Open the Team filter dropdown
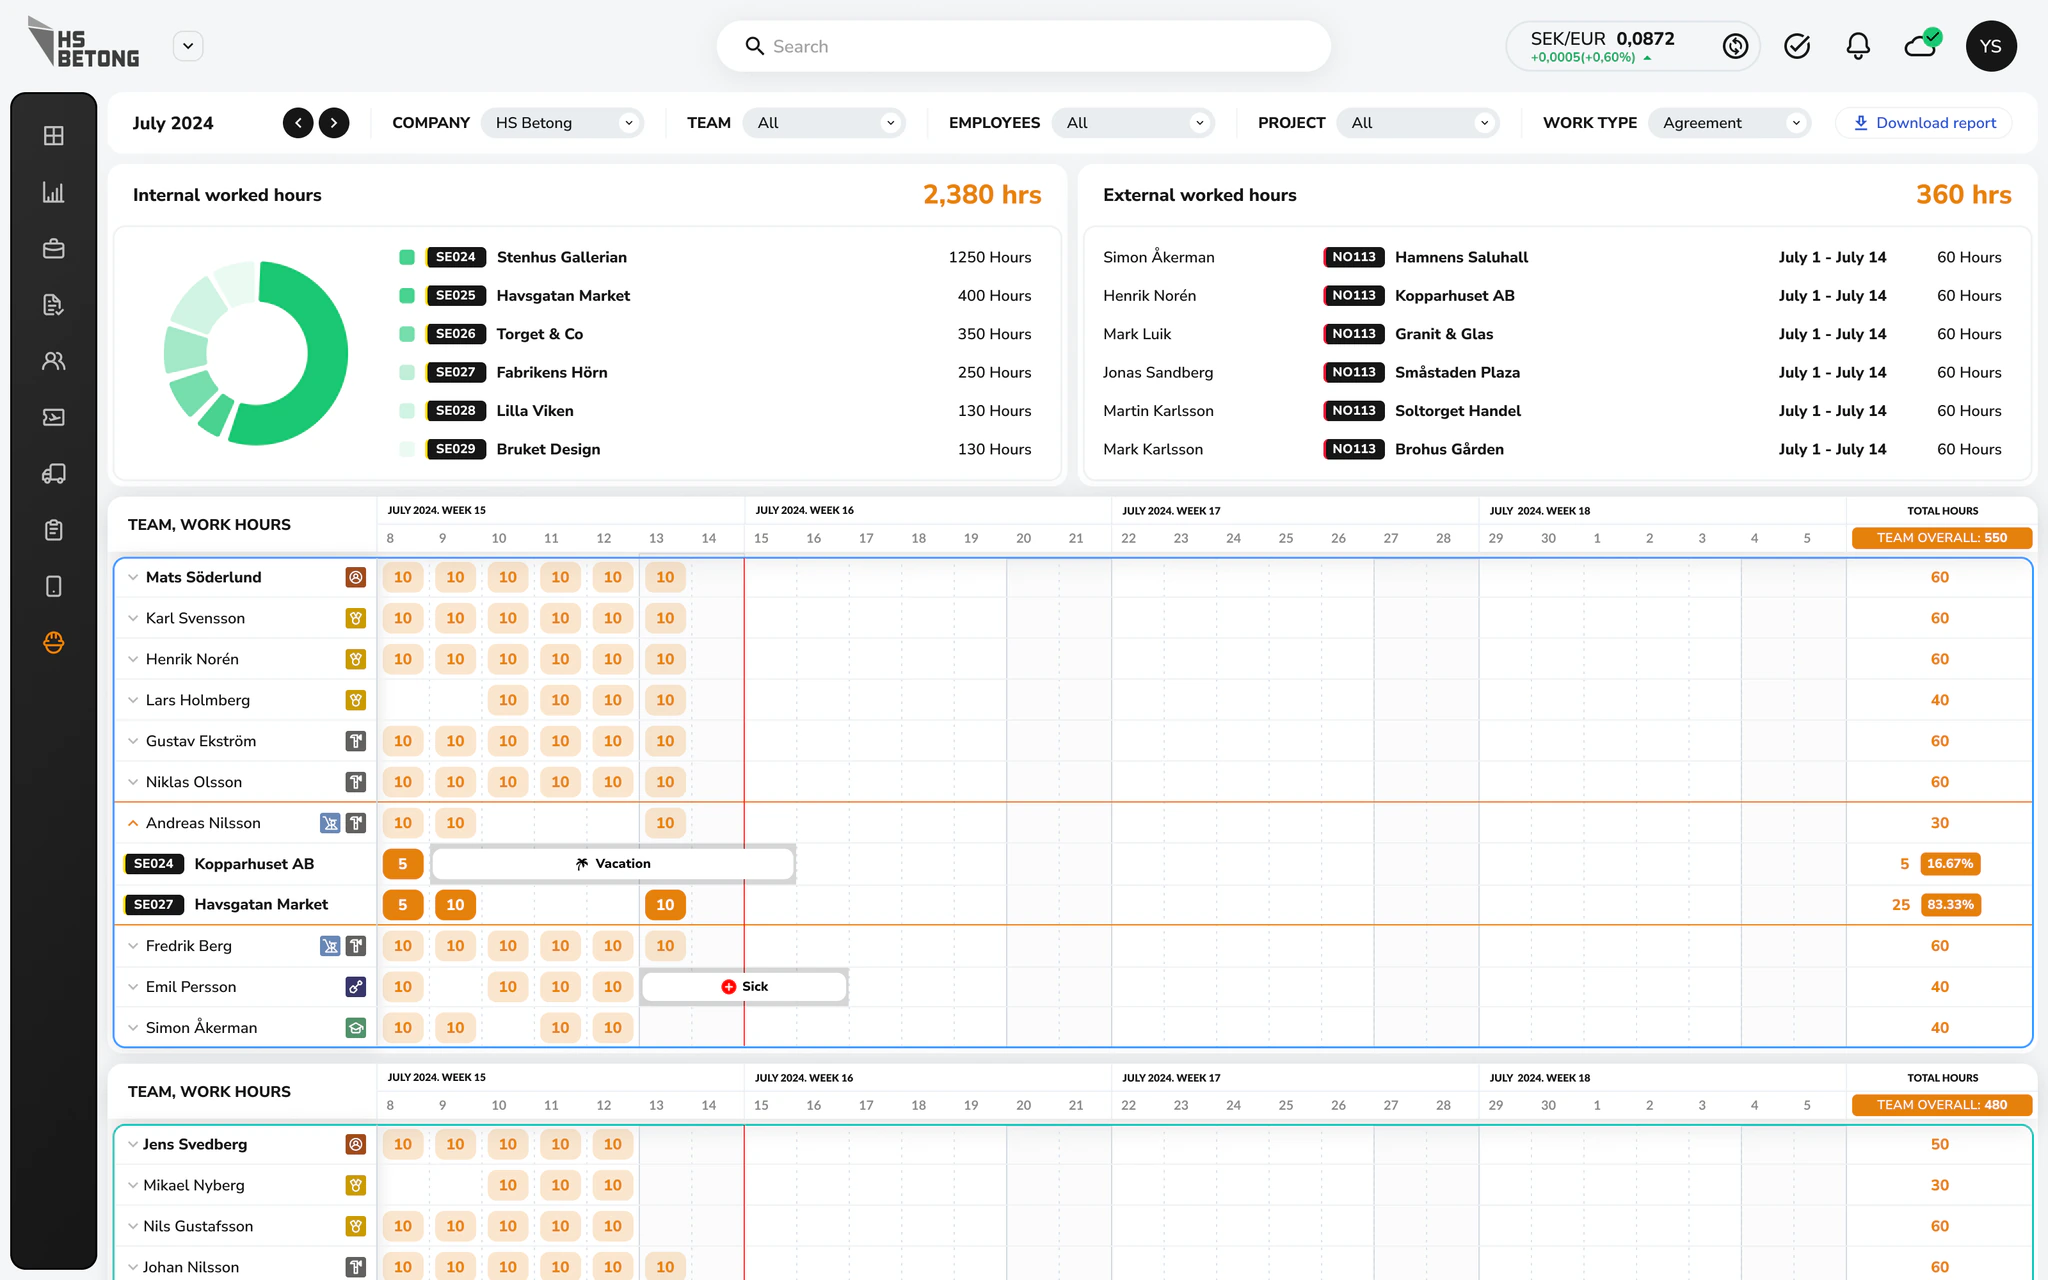2048x1280 pixels. [x=825, y=123]
